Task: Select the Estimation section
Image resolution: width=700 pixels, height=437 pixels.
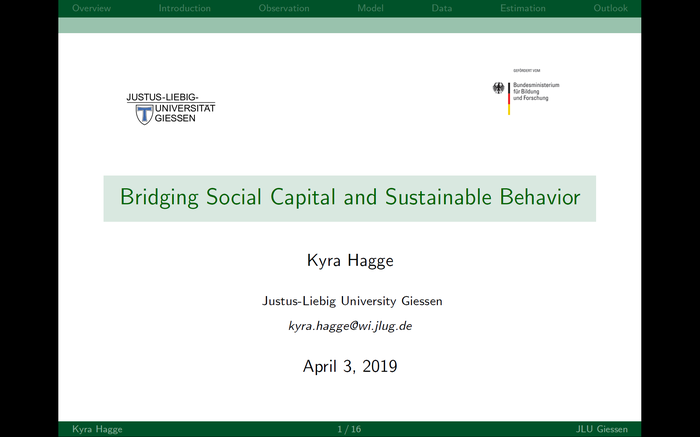Action: pyautogui.click(x=523, y=8)
